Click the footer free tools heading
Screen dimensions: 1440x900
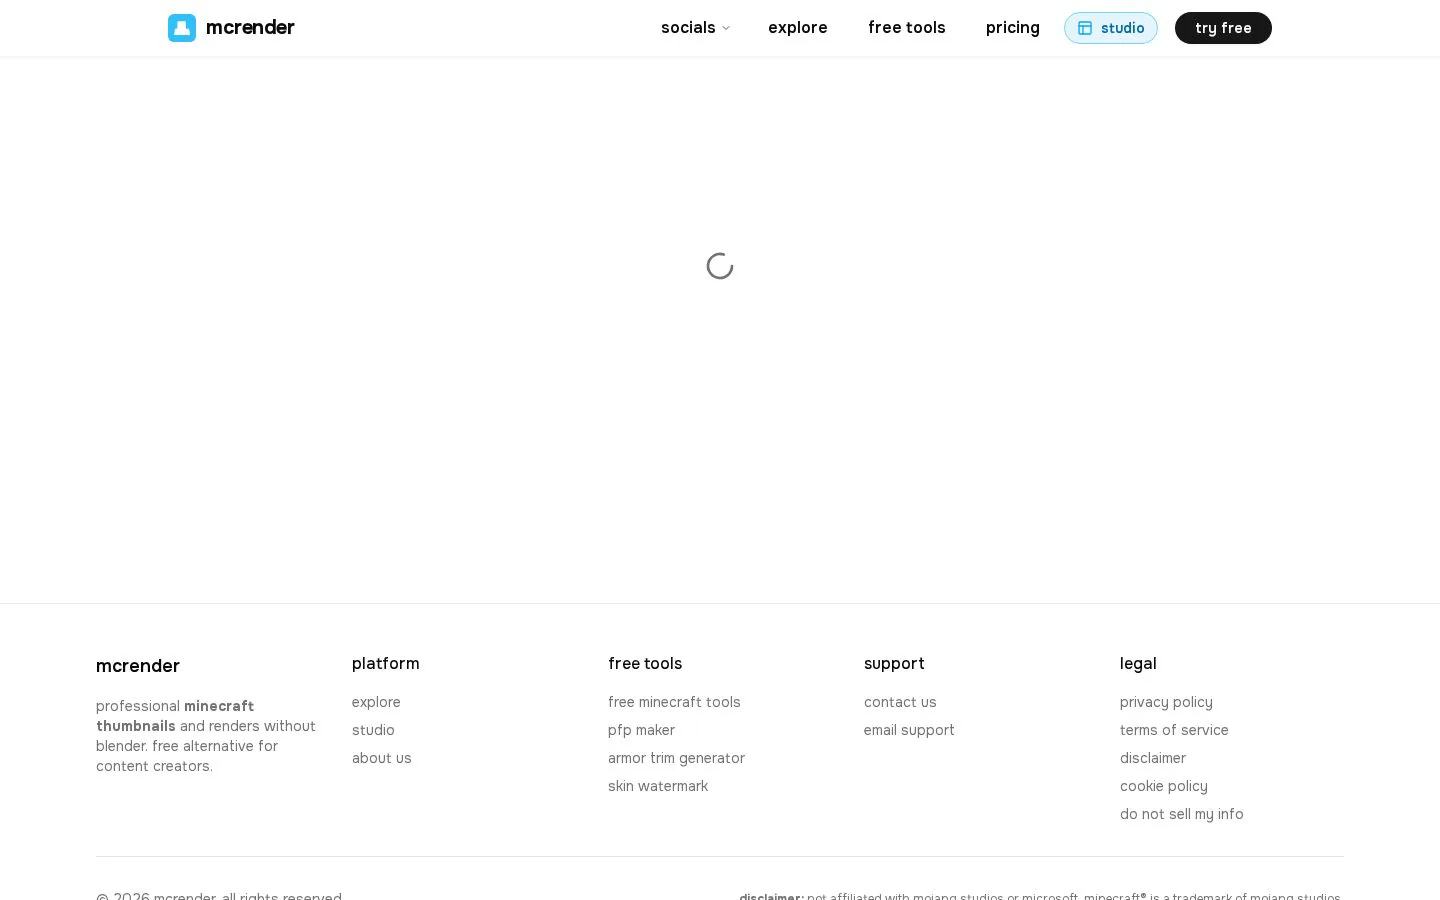tap(645, 664)
